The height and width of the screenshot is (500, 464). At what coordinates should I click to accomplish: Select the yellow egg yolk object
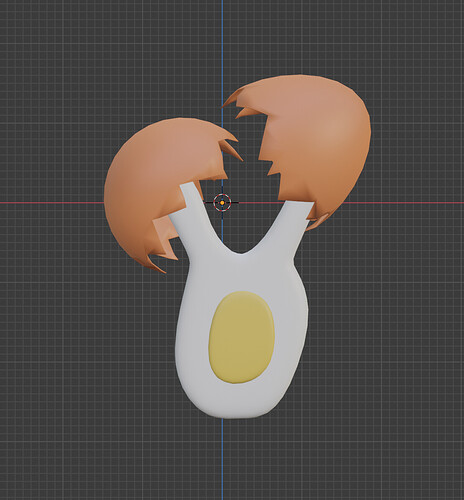pos(241,337)
